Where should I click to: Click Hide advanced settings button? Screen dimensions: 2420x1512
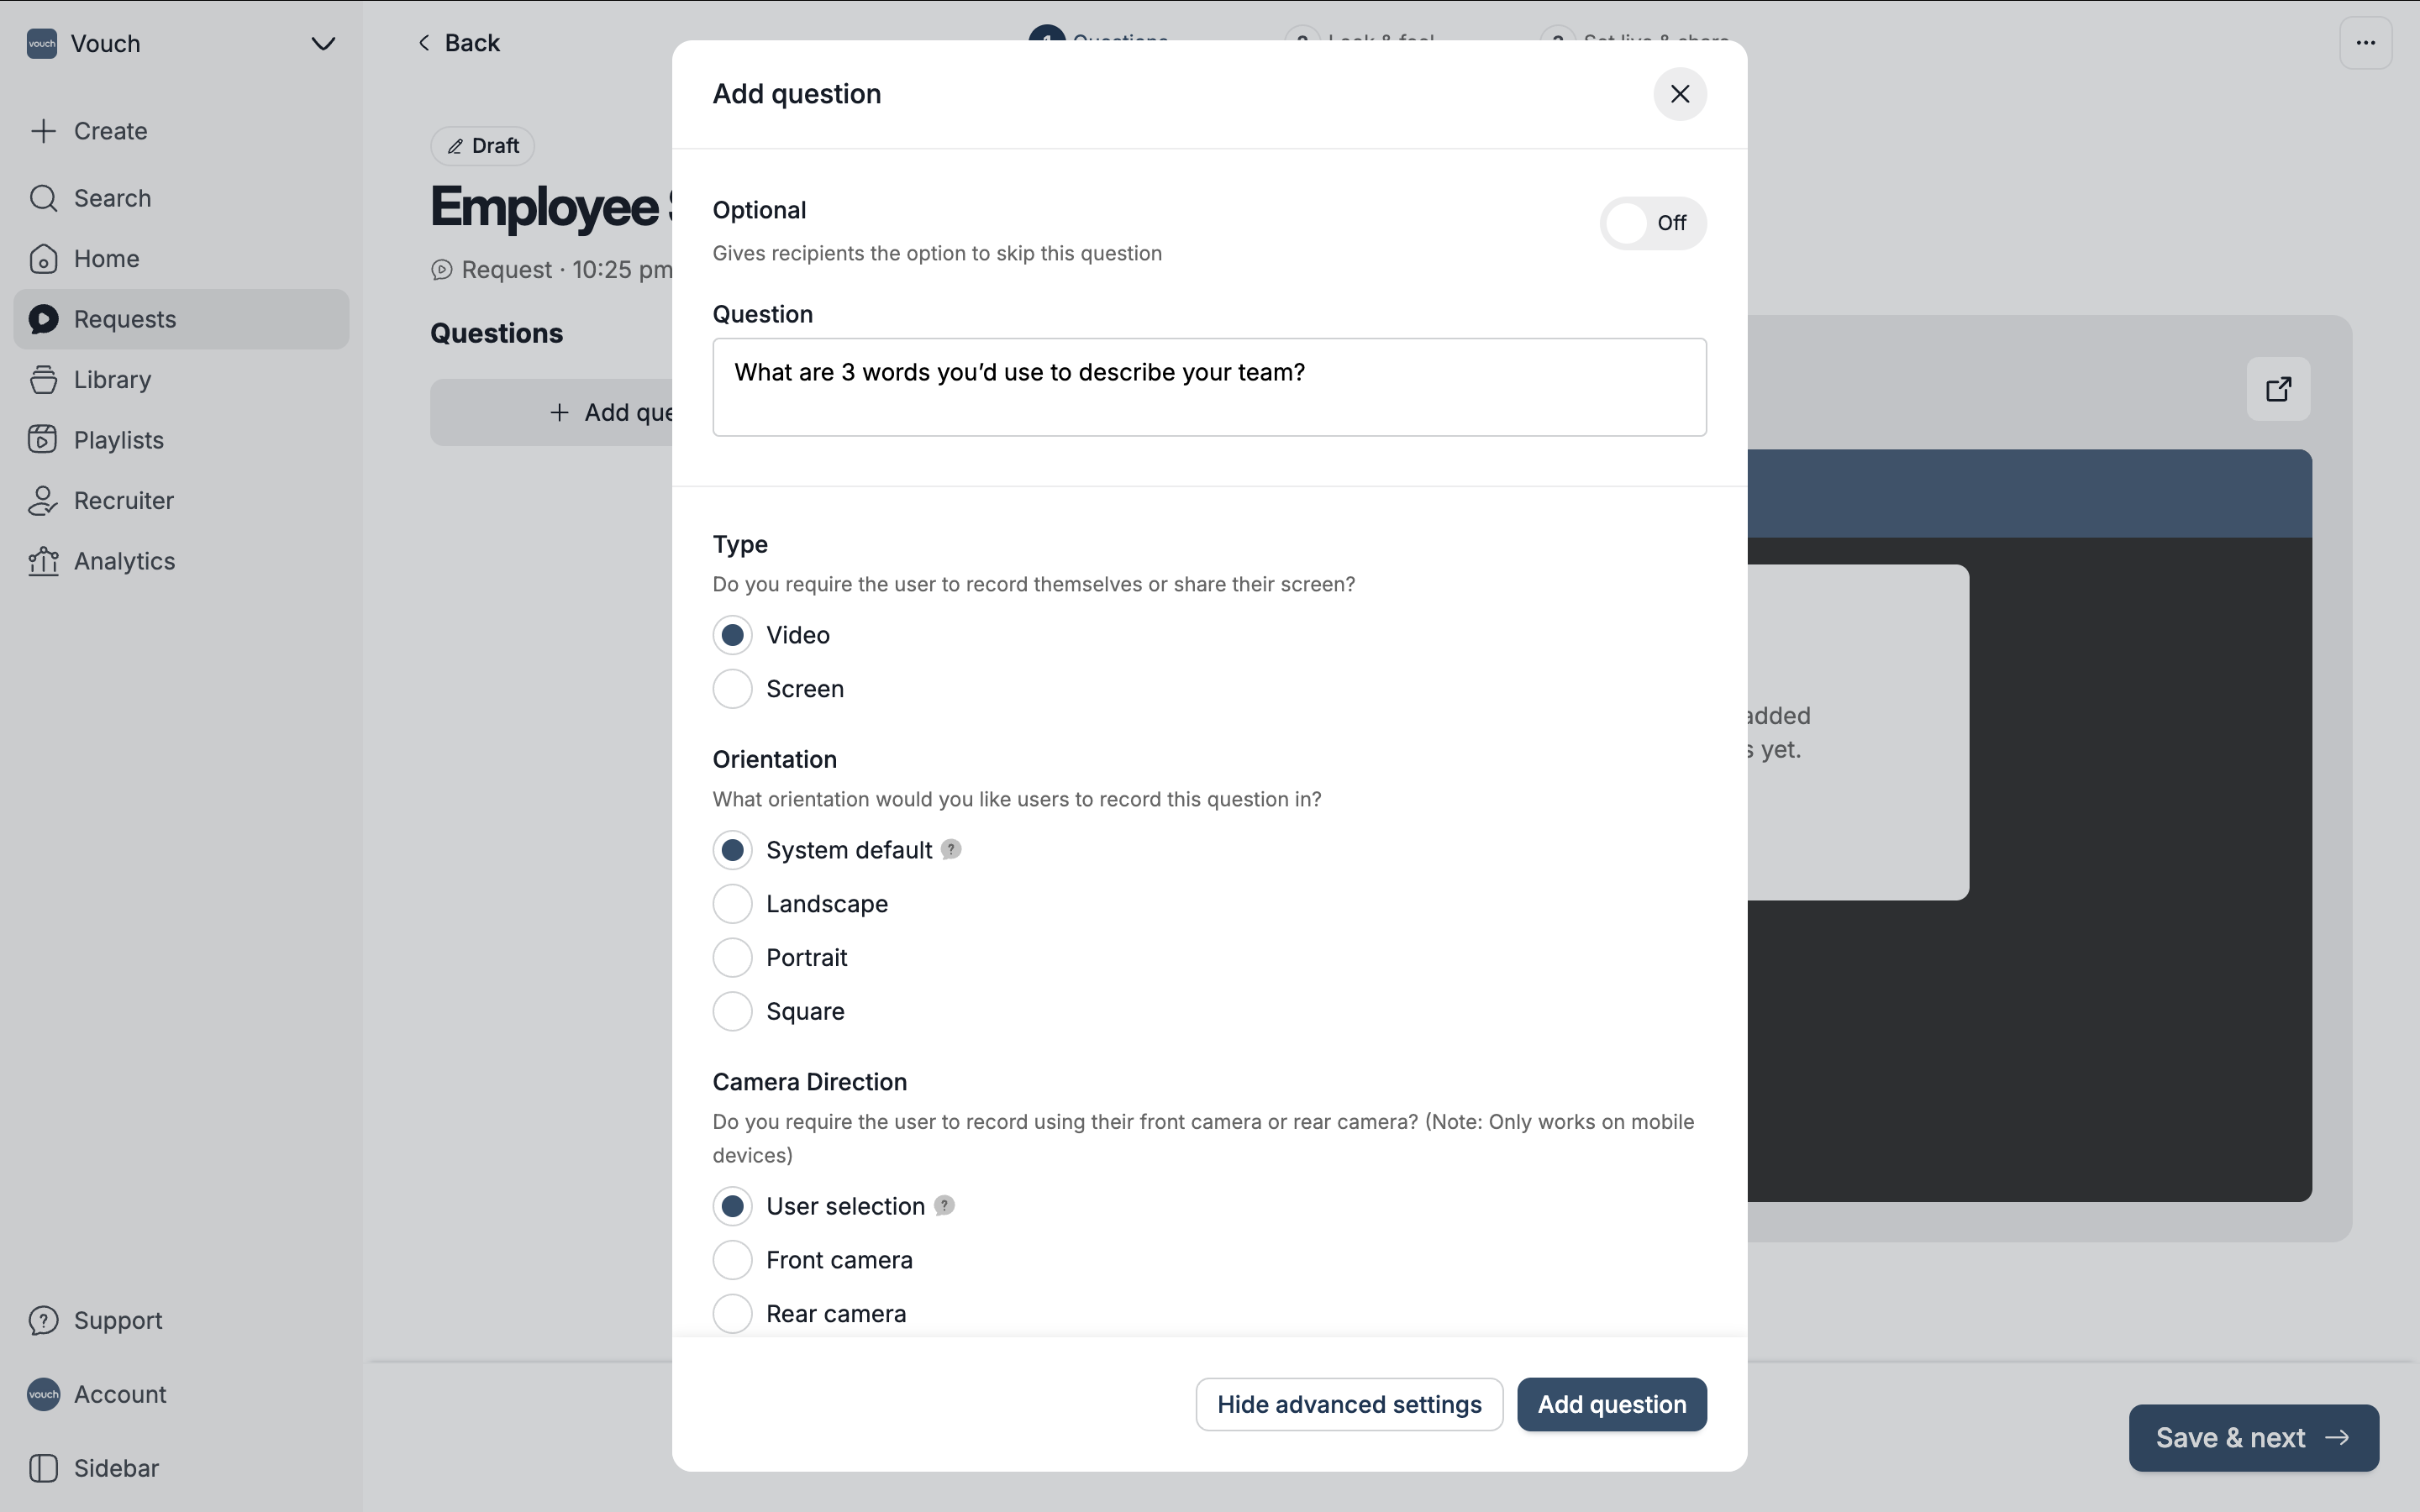(1349, 1404)
